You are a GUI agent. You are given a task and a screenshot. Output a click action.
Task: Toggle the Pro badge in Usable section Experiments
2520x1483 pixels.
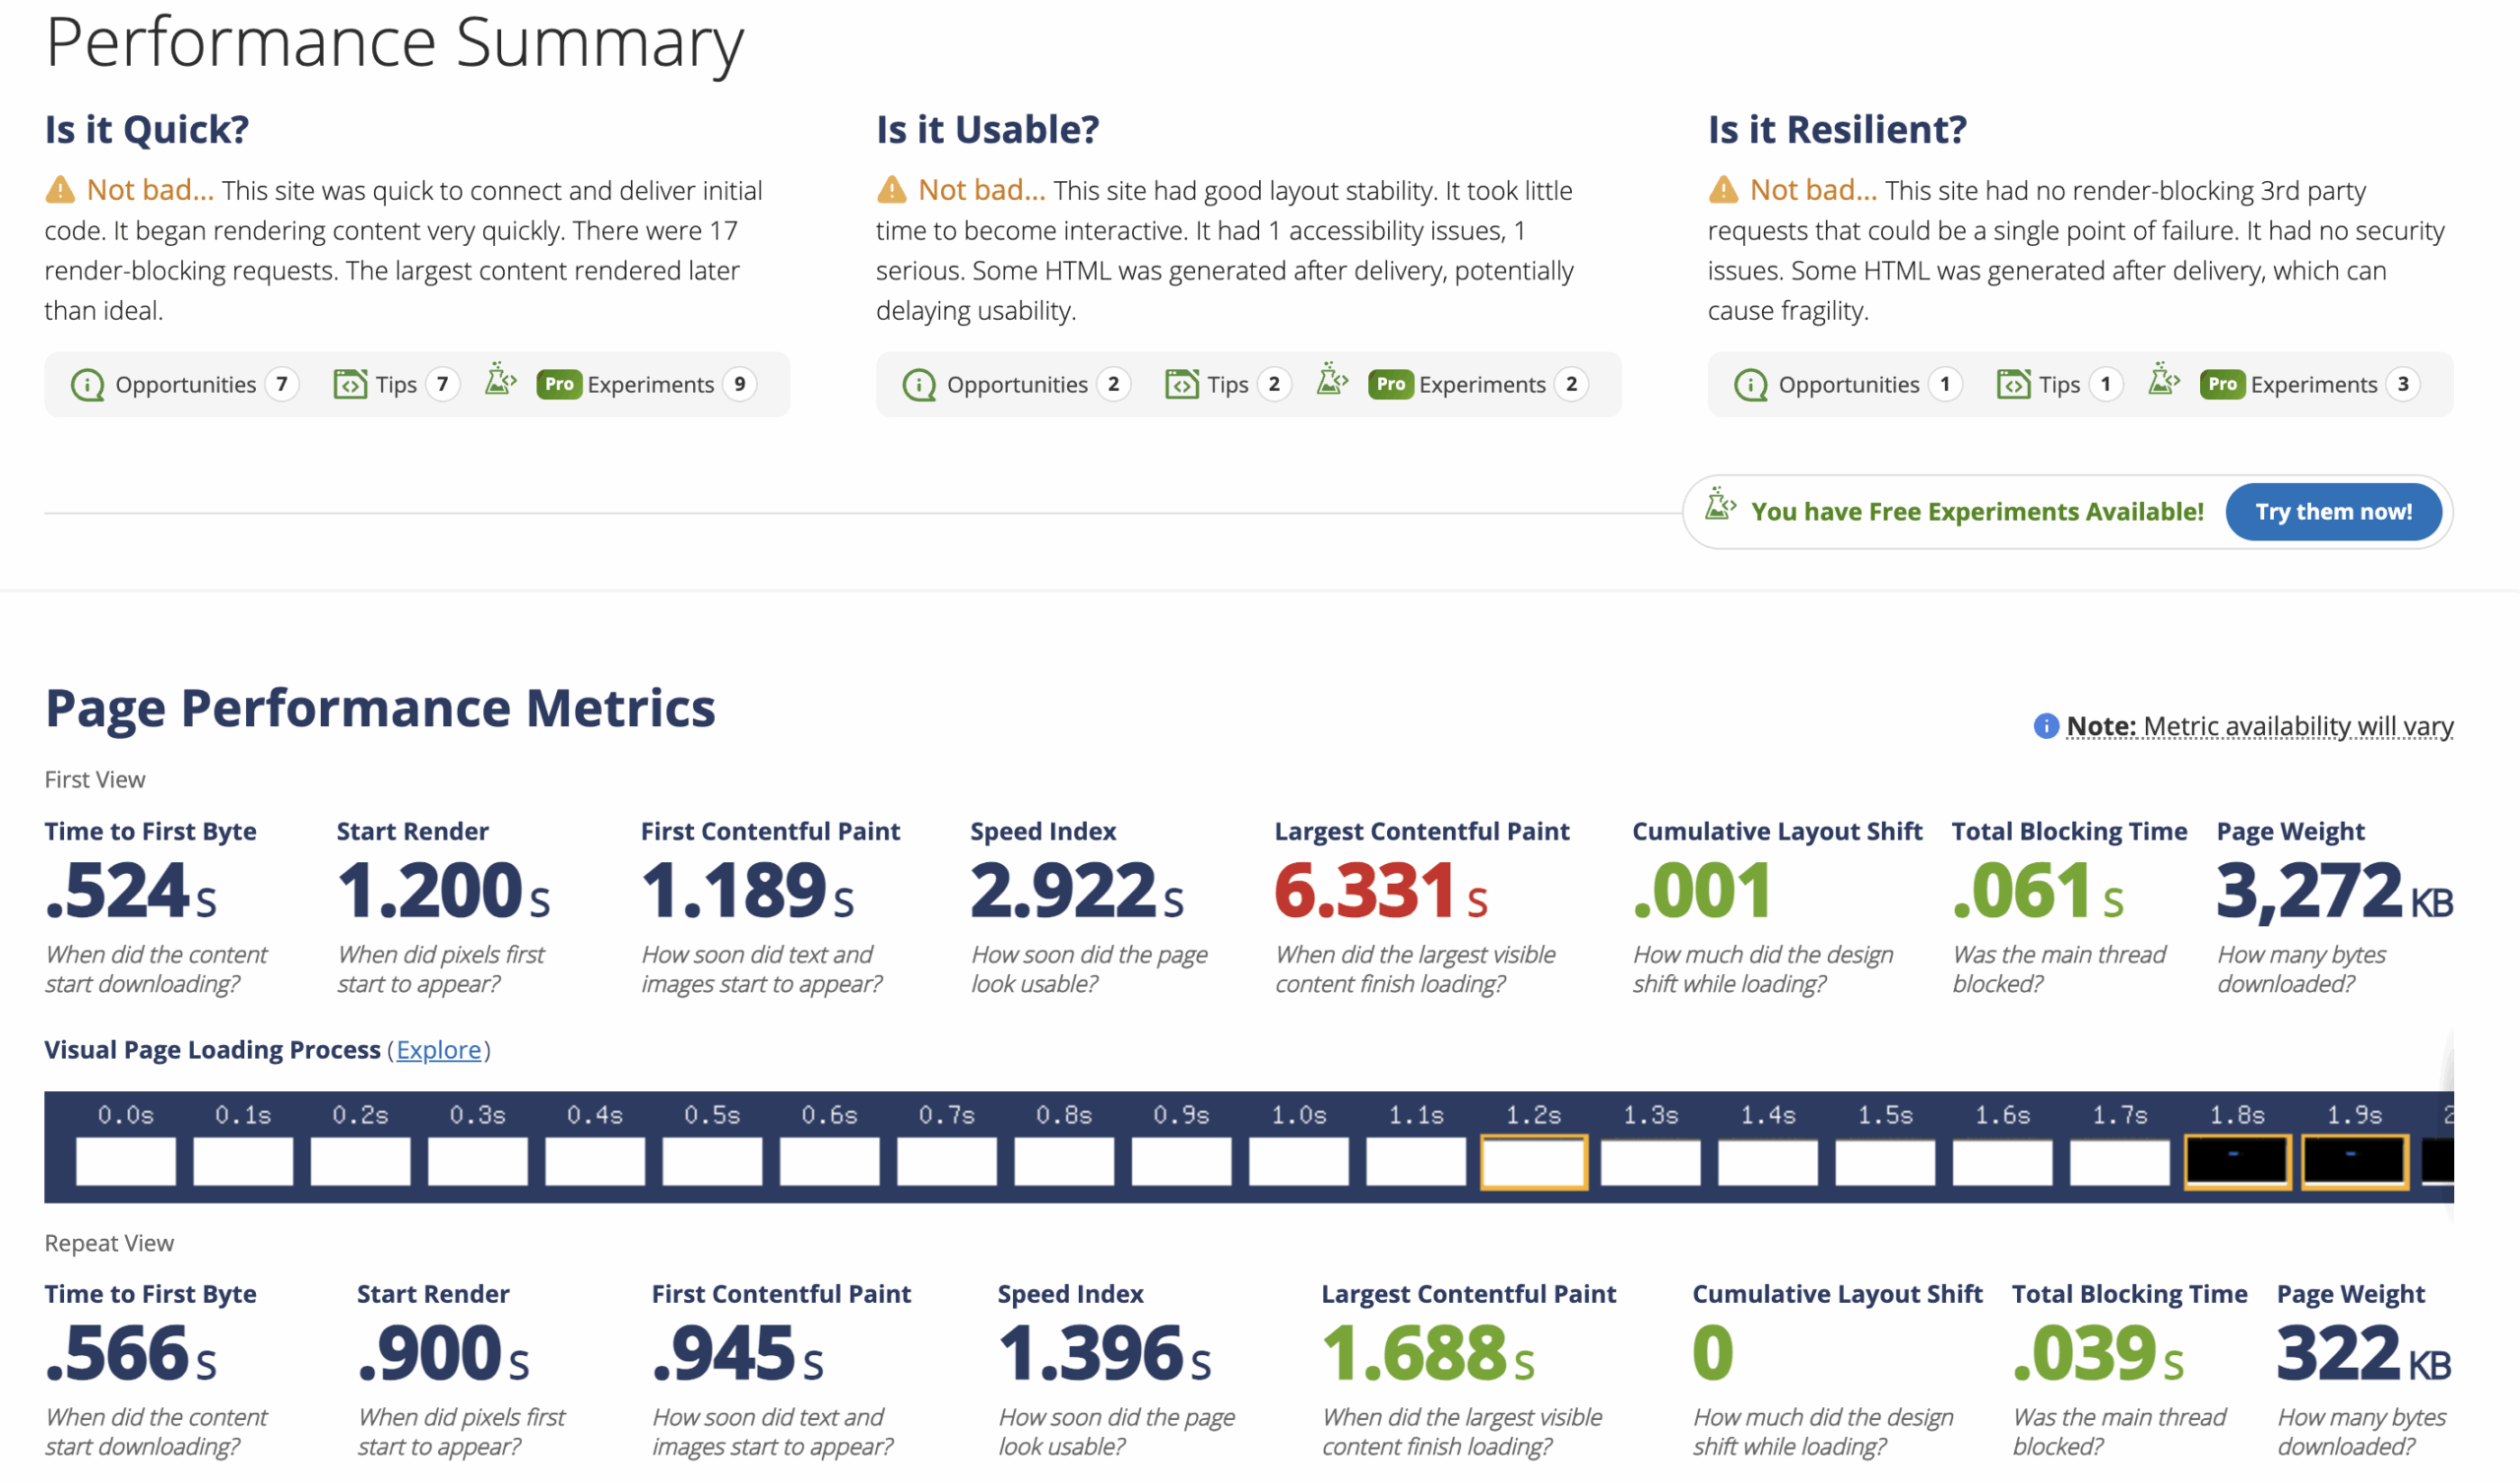(x=1391, y=383)
